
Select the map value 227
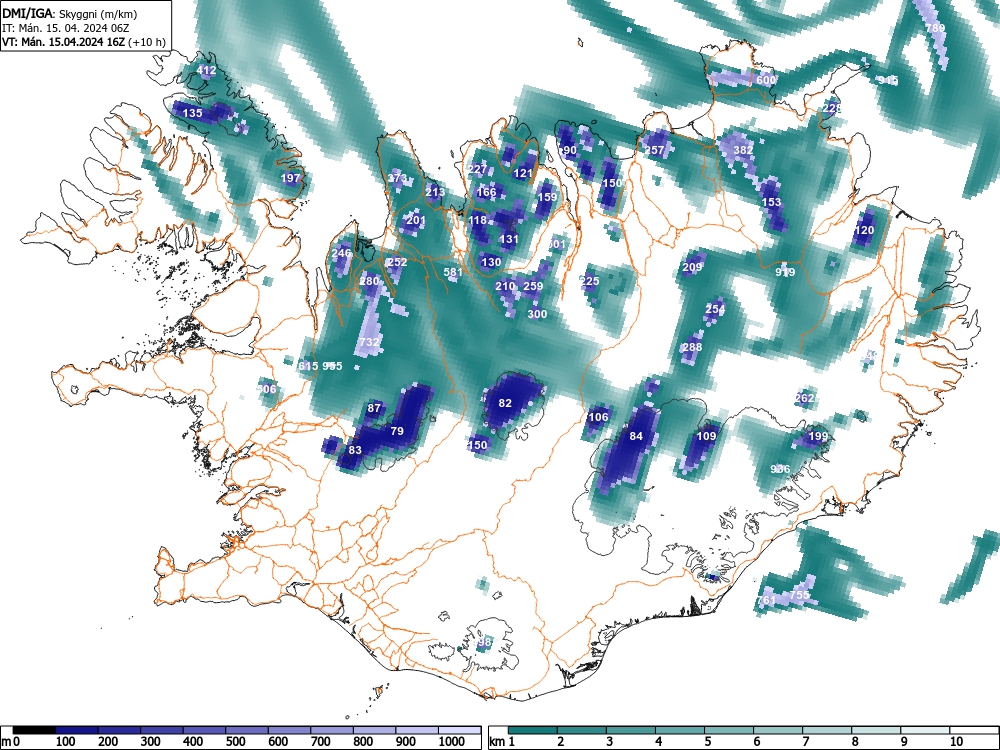click(x=478, y=169)
